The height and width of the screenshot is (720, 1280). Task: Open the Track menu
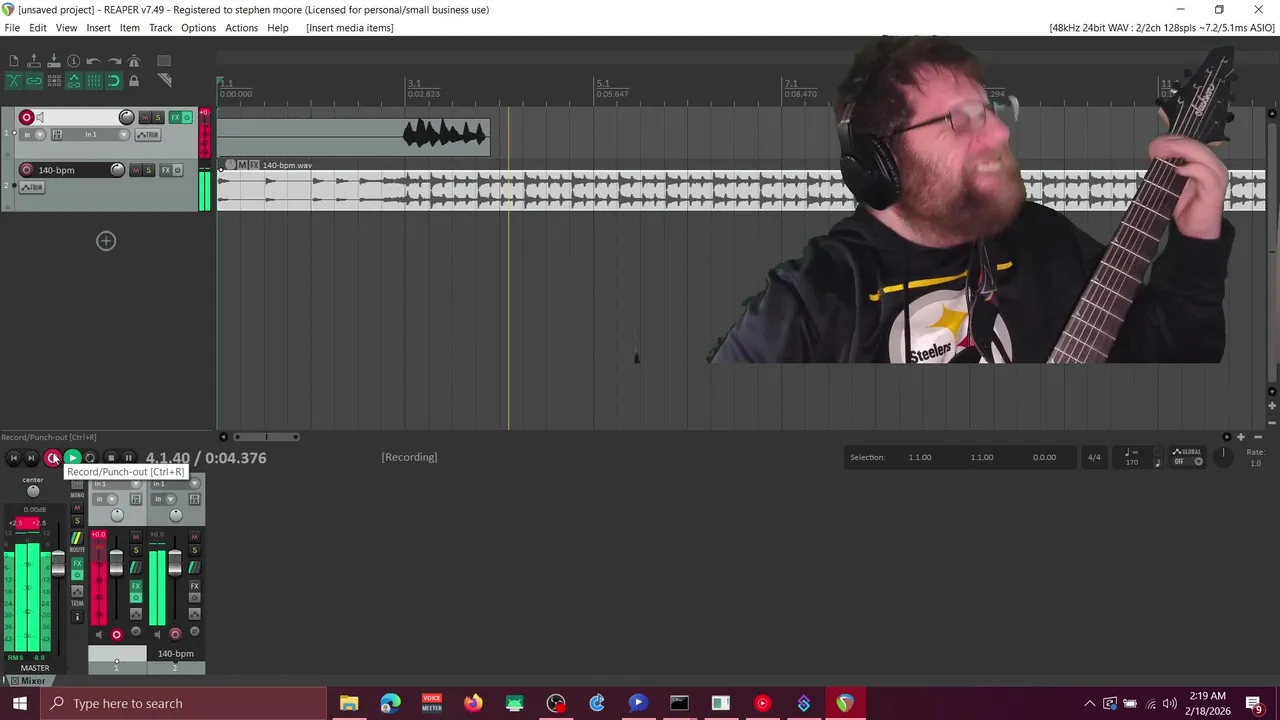(x=161, y=28)
